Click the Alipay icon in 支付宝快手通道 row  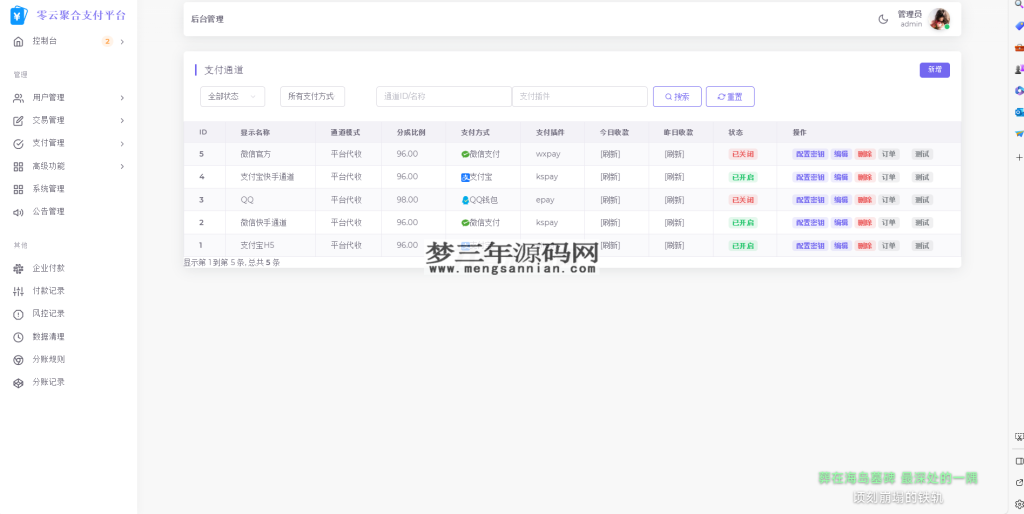465,177
